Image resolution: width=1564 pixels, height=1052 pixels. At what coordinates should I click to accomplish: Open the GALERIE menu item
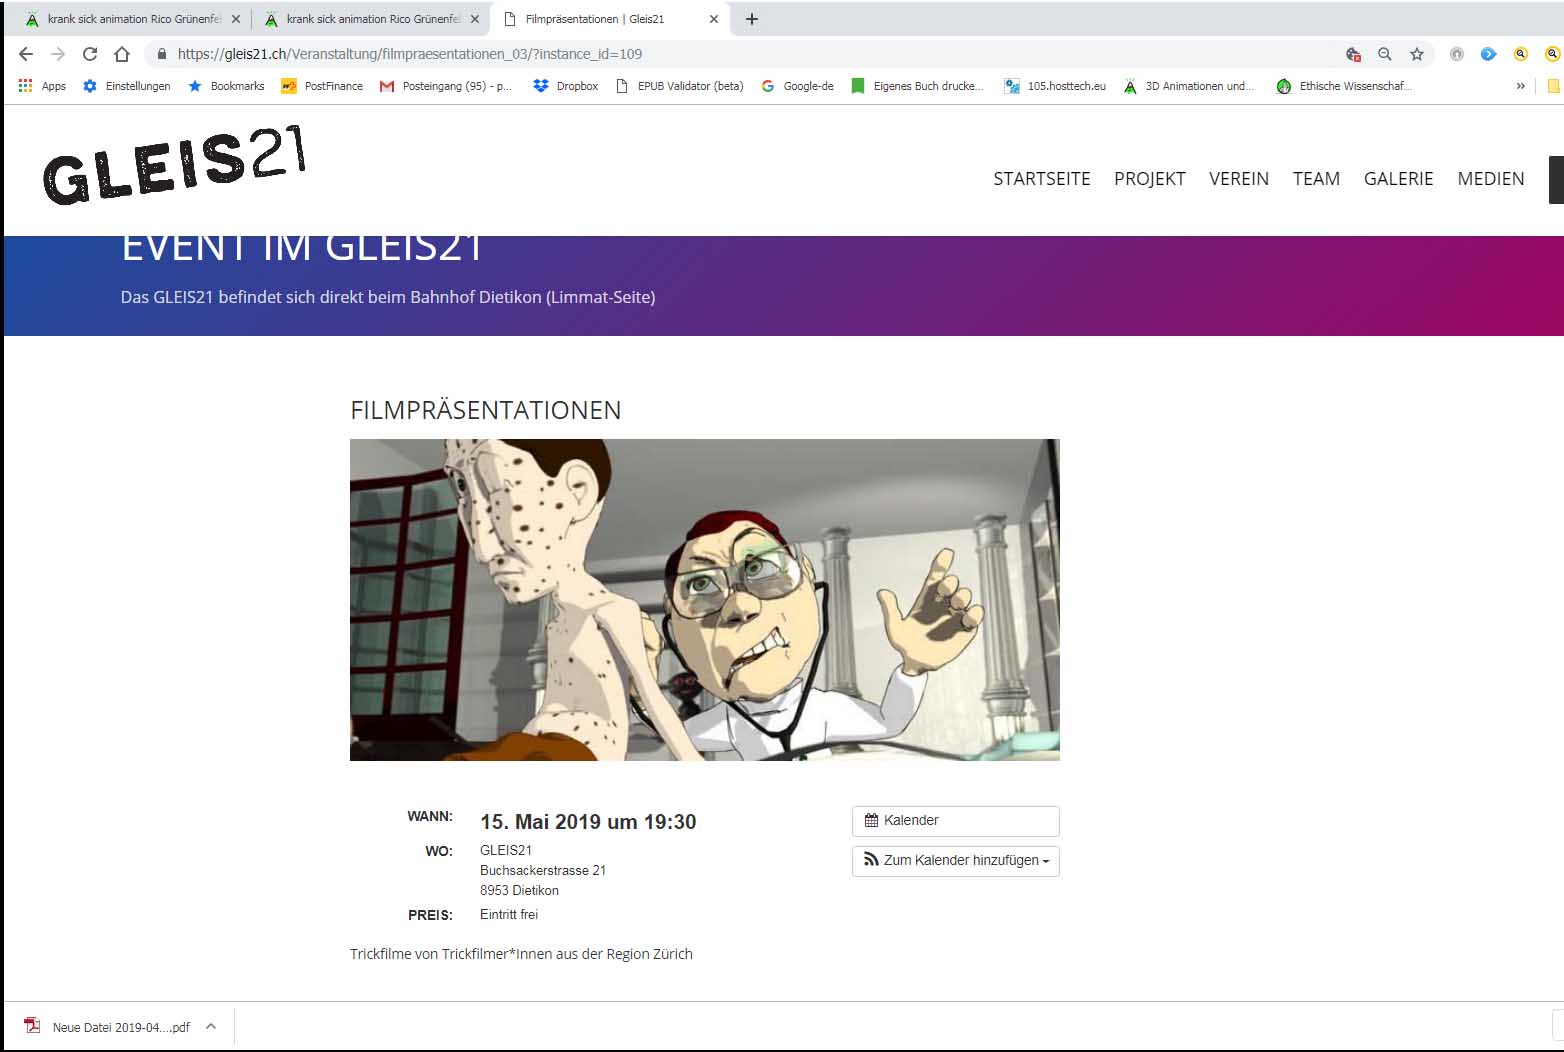click(x=1398, y=179)
